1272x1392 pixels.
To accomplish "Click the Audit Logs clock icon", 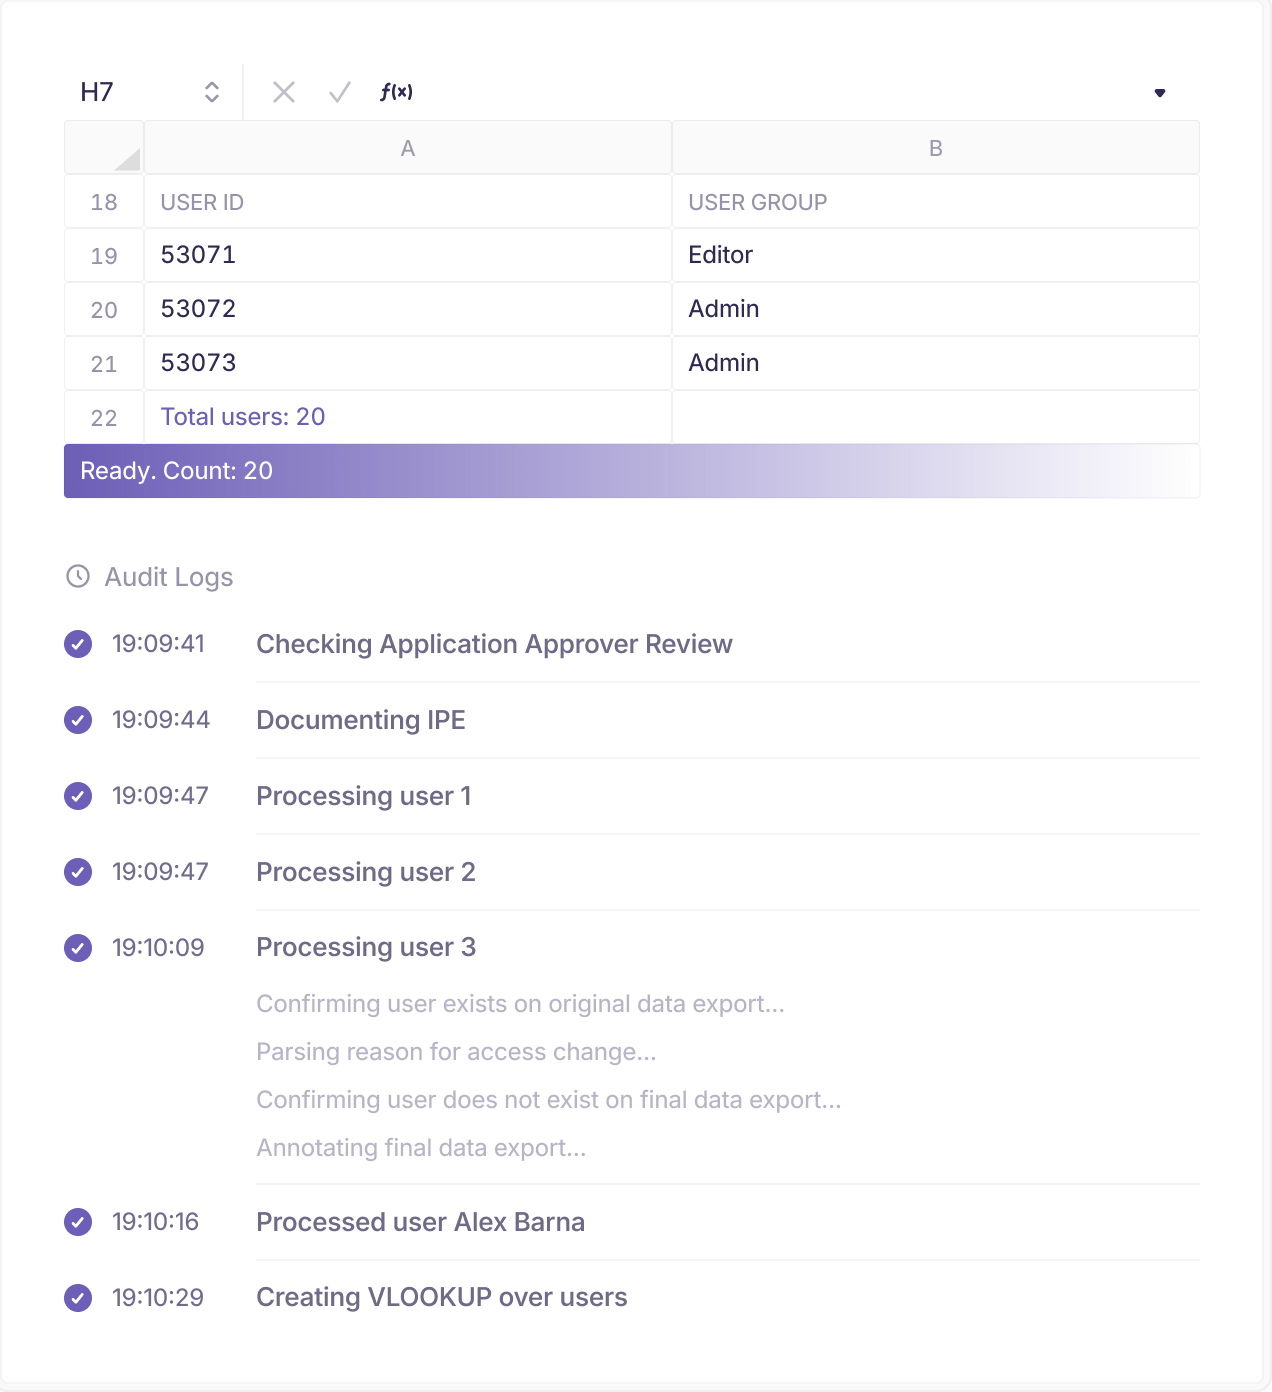I will pyautogui.click(x=78, y=576).
